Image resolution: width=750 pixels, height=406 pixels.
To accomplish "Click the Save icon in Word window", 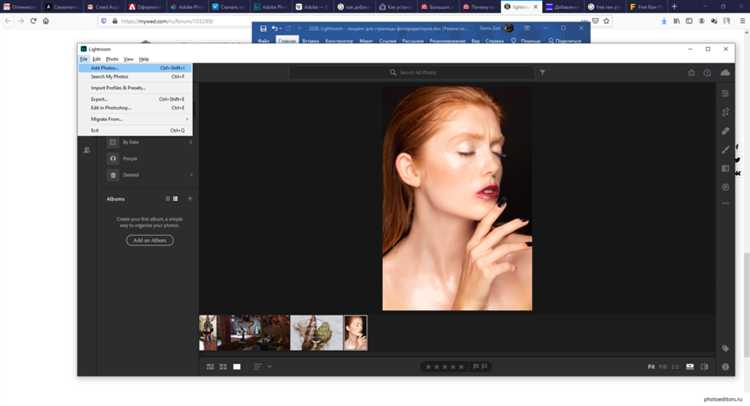I will (x=263, y=29).
